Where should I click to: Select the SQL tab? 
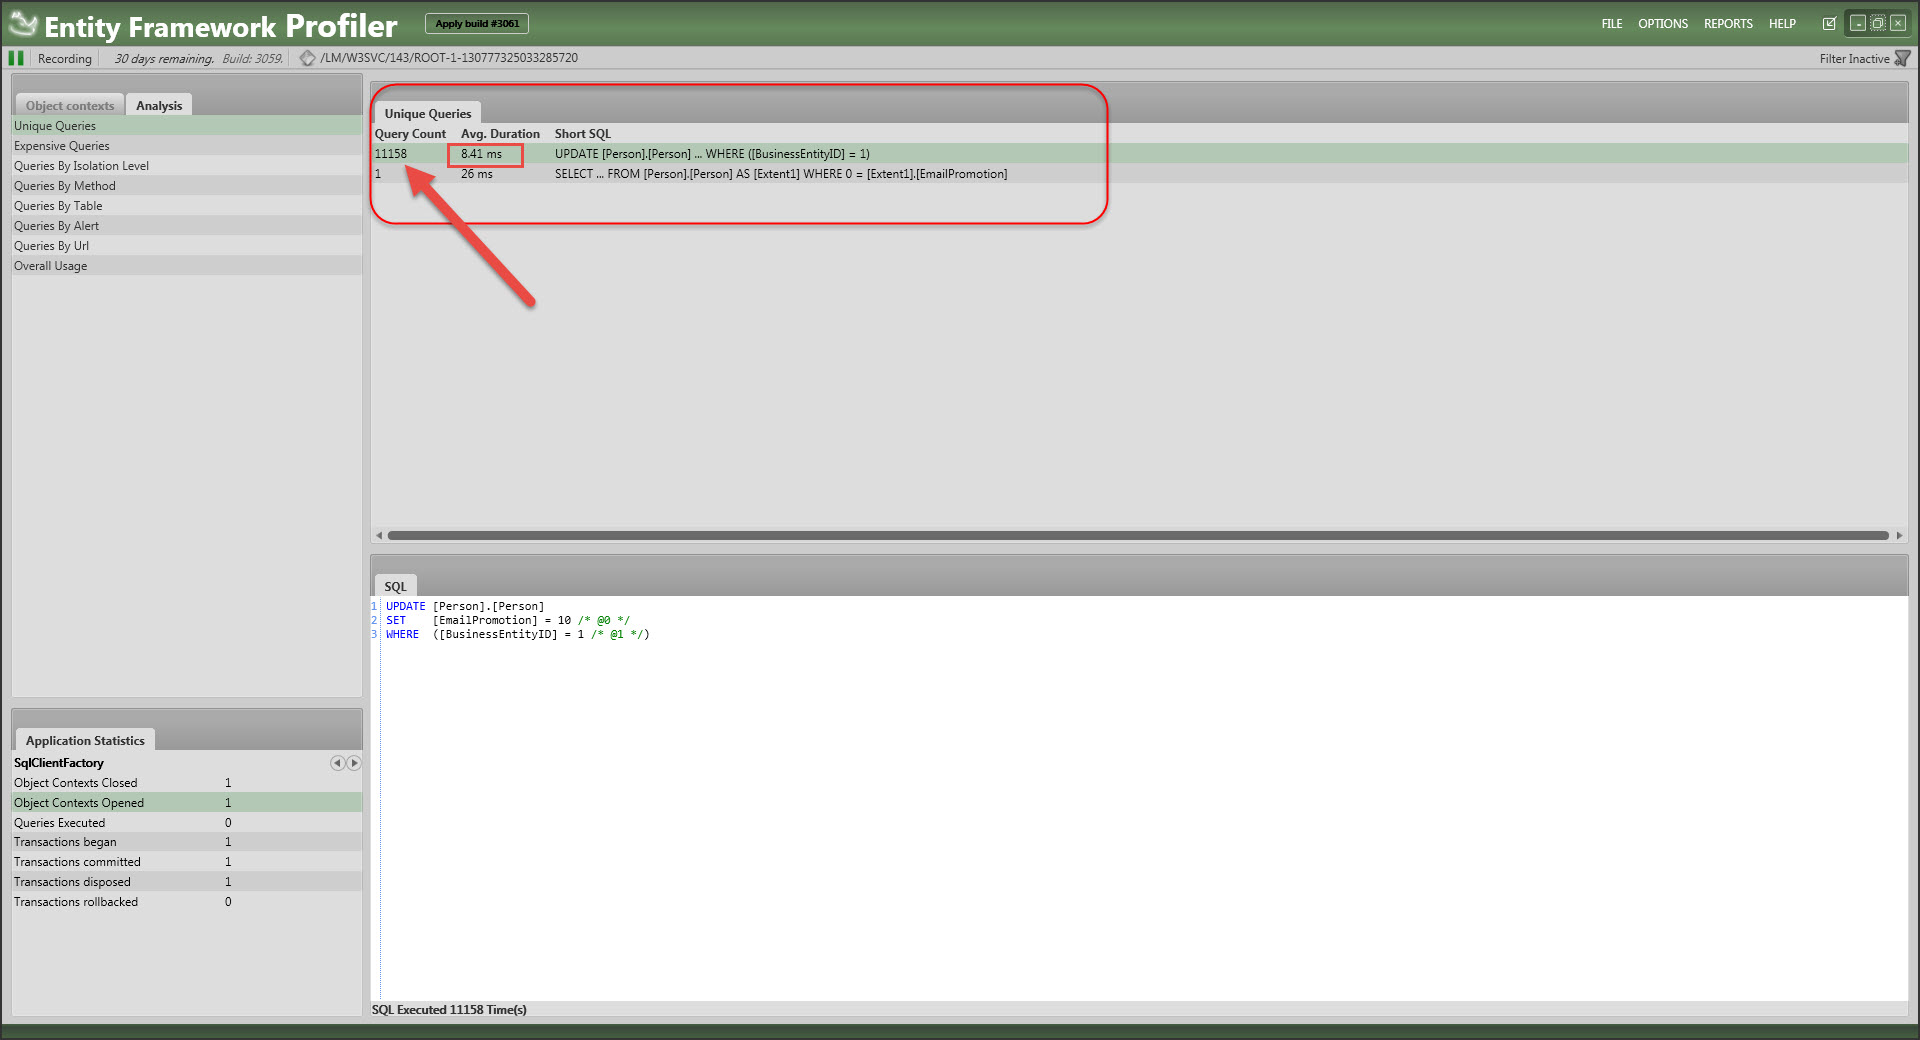395,586
